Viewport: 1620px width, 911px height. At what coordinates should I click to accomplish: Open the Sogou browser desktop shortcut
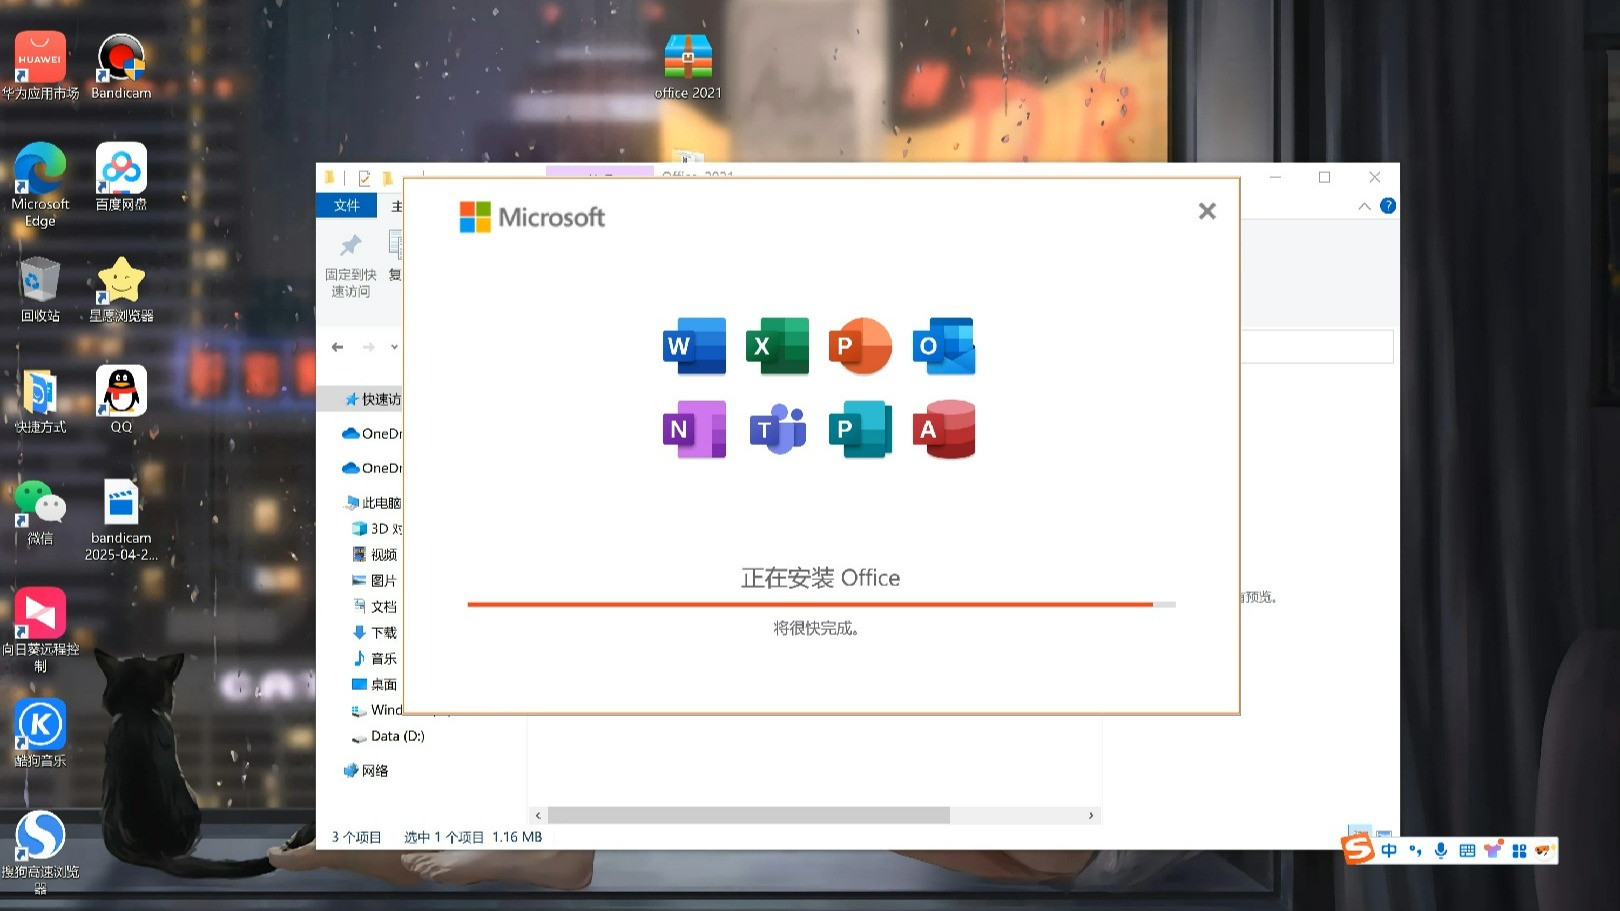[40, 852]
